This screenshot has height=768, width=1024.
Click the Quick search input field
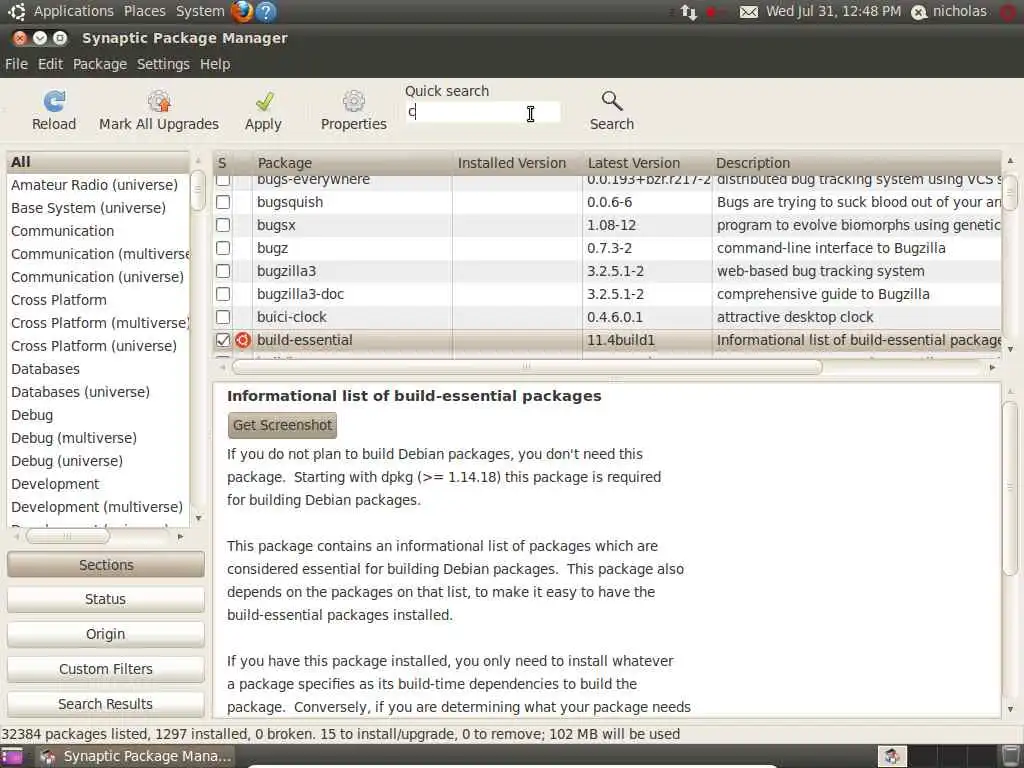point(483,112)
